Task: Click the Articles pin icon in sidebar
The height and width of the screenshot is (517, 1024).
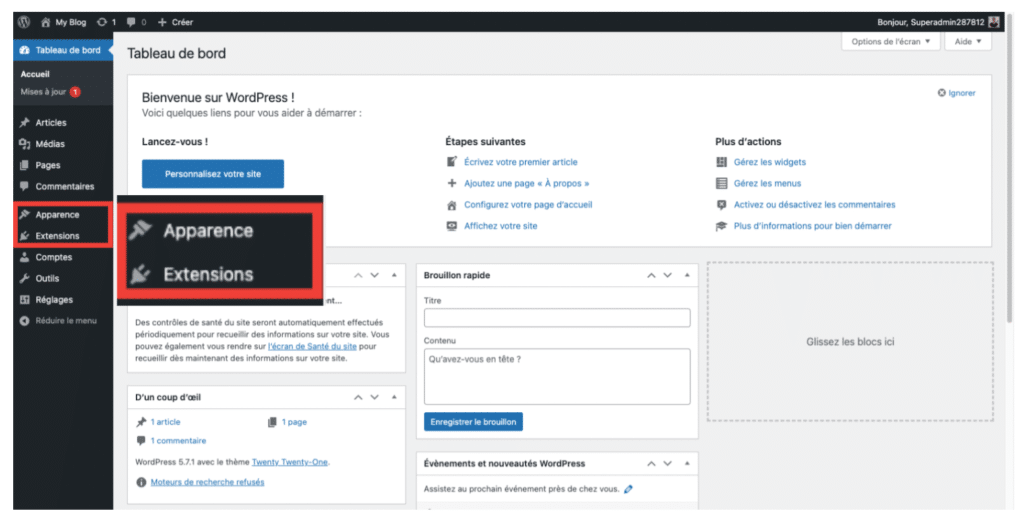Action: [x=25, y=123]
